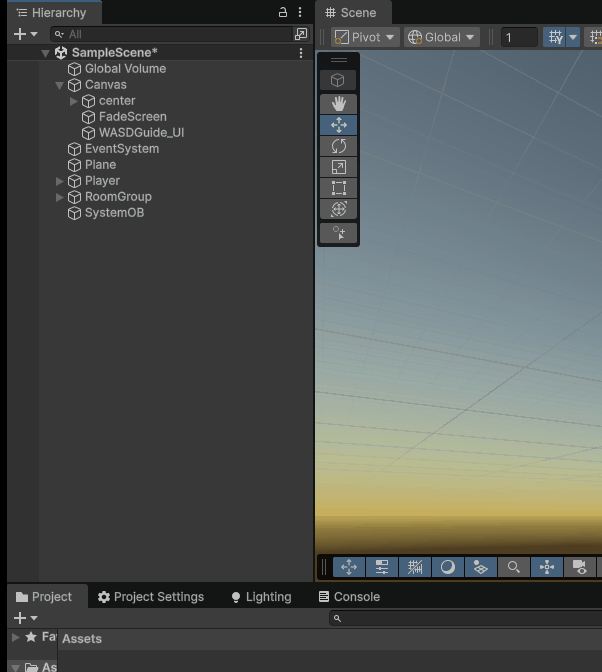Open custom editor tools icon
The width and height of the screenshot is (602, 672).
pyautogui.click(x=339, y=233)
